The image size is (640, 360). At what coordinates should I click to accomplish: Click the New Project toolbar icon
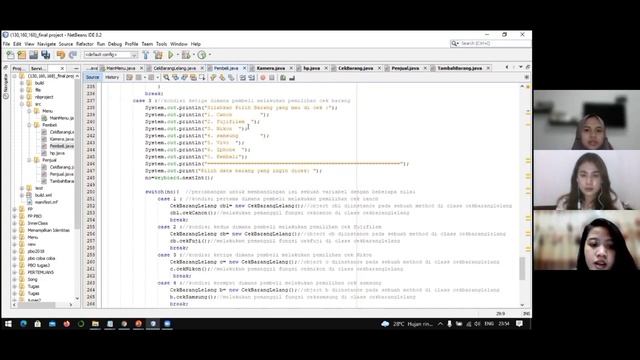pyautogui.click(x=22, y=55)
